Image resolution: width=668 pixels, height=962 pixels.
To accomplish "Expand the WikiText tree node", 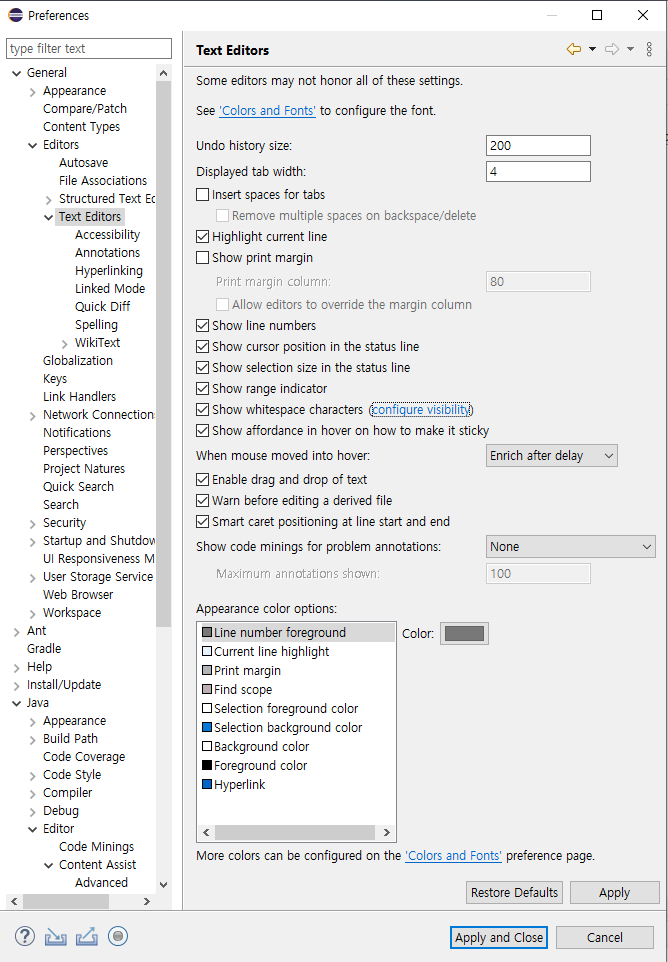I will (64, 344).
